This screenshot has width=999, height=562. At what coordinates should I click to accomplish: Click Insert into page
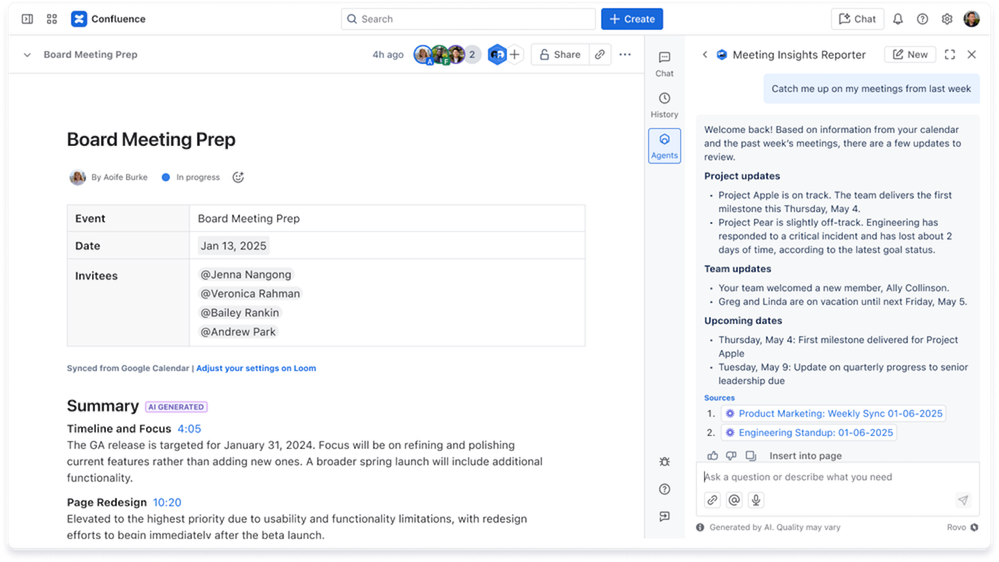[x=805, y=456]
